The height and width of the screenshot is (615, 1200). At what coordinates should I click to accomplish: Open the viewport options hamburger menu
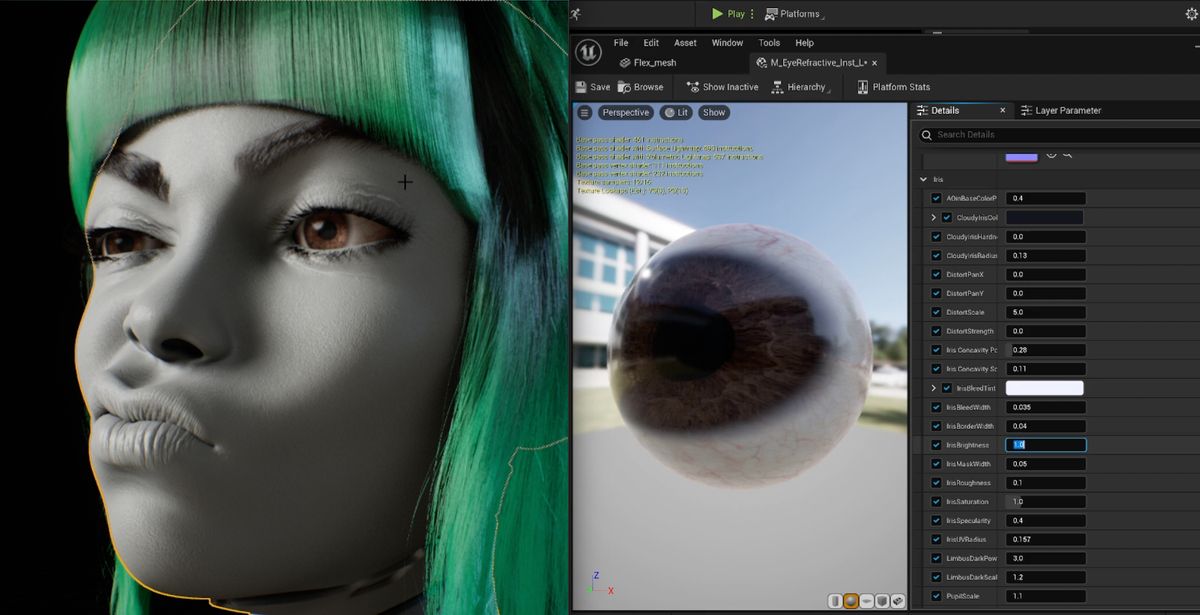(x=585, y=112)
